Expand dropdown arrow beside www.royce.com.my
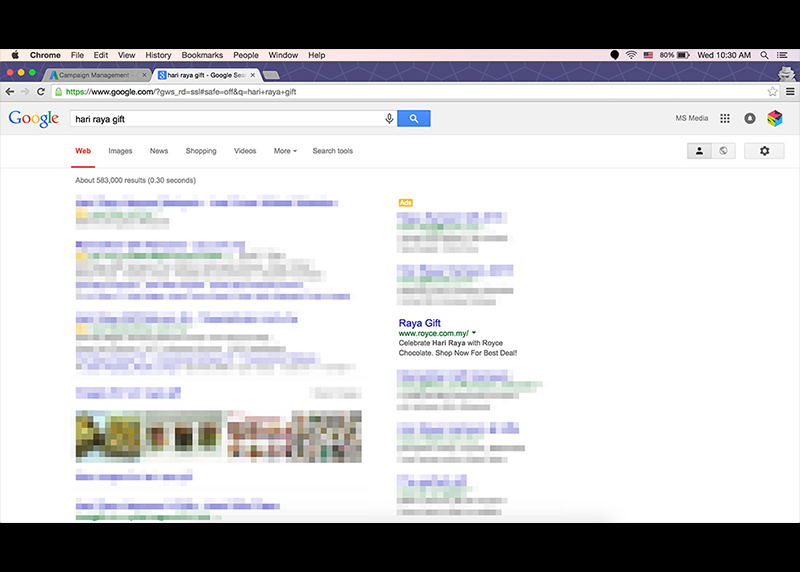Viewport: 800px width, 572px height. pyautogui.click(x=474, y=333)
